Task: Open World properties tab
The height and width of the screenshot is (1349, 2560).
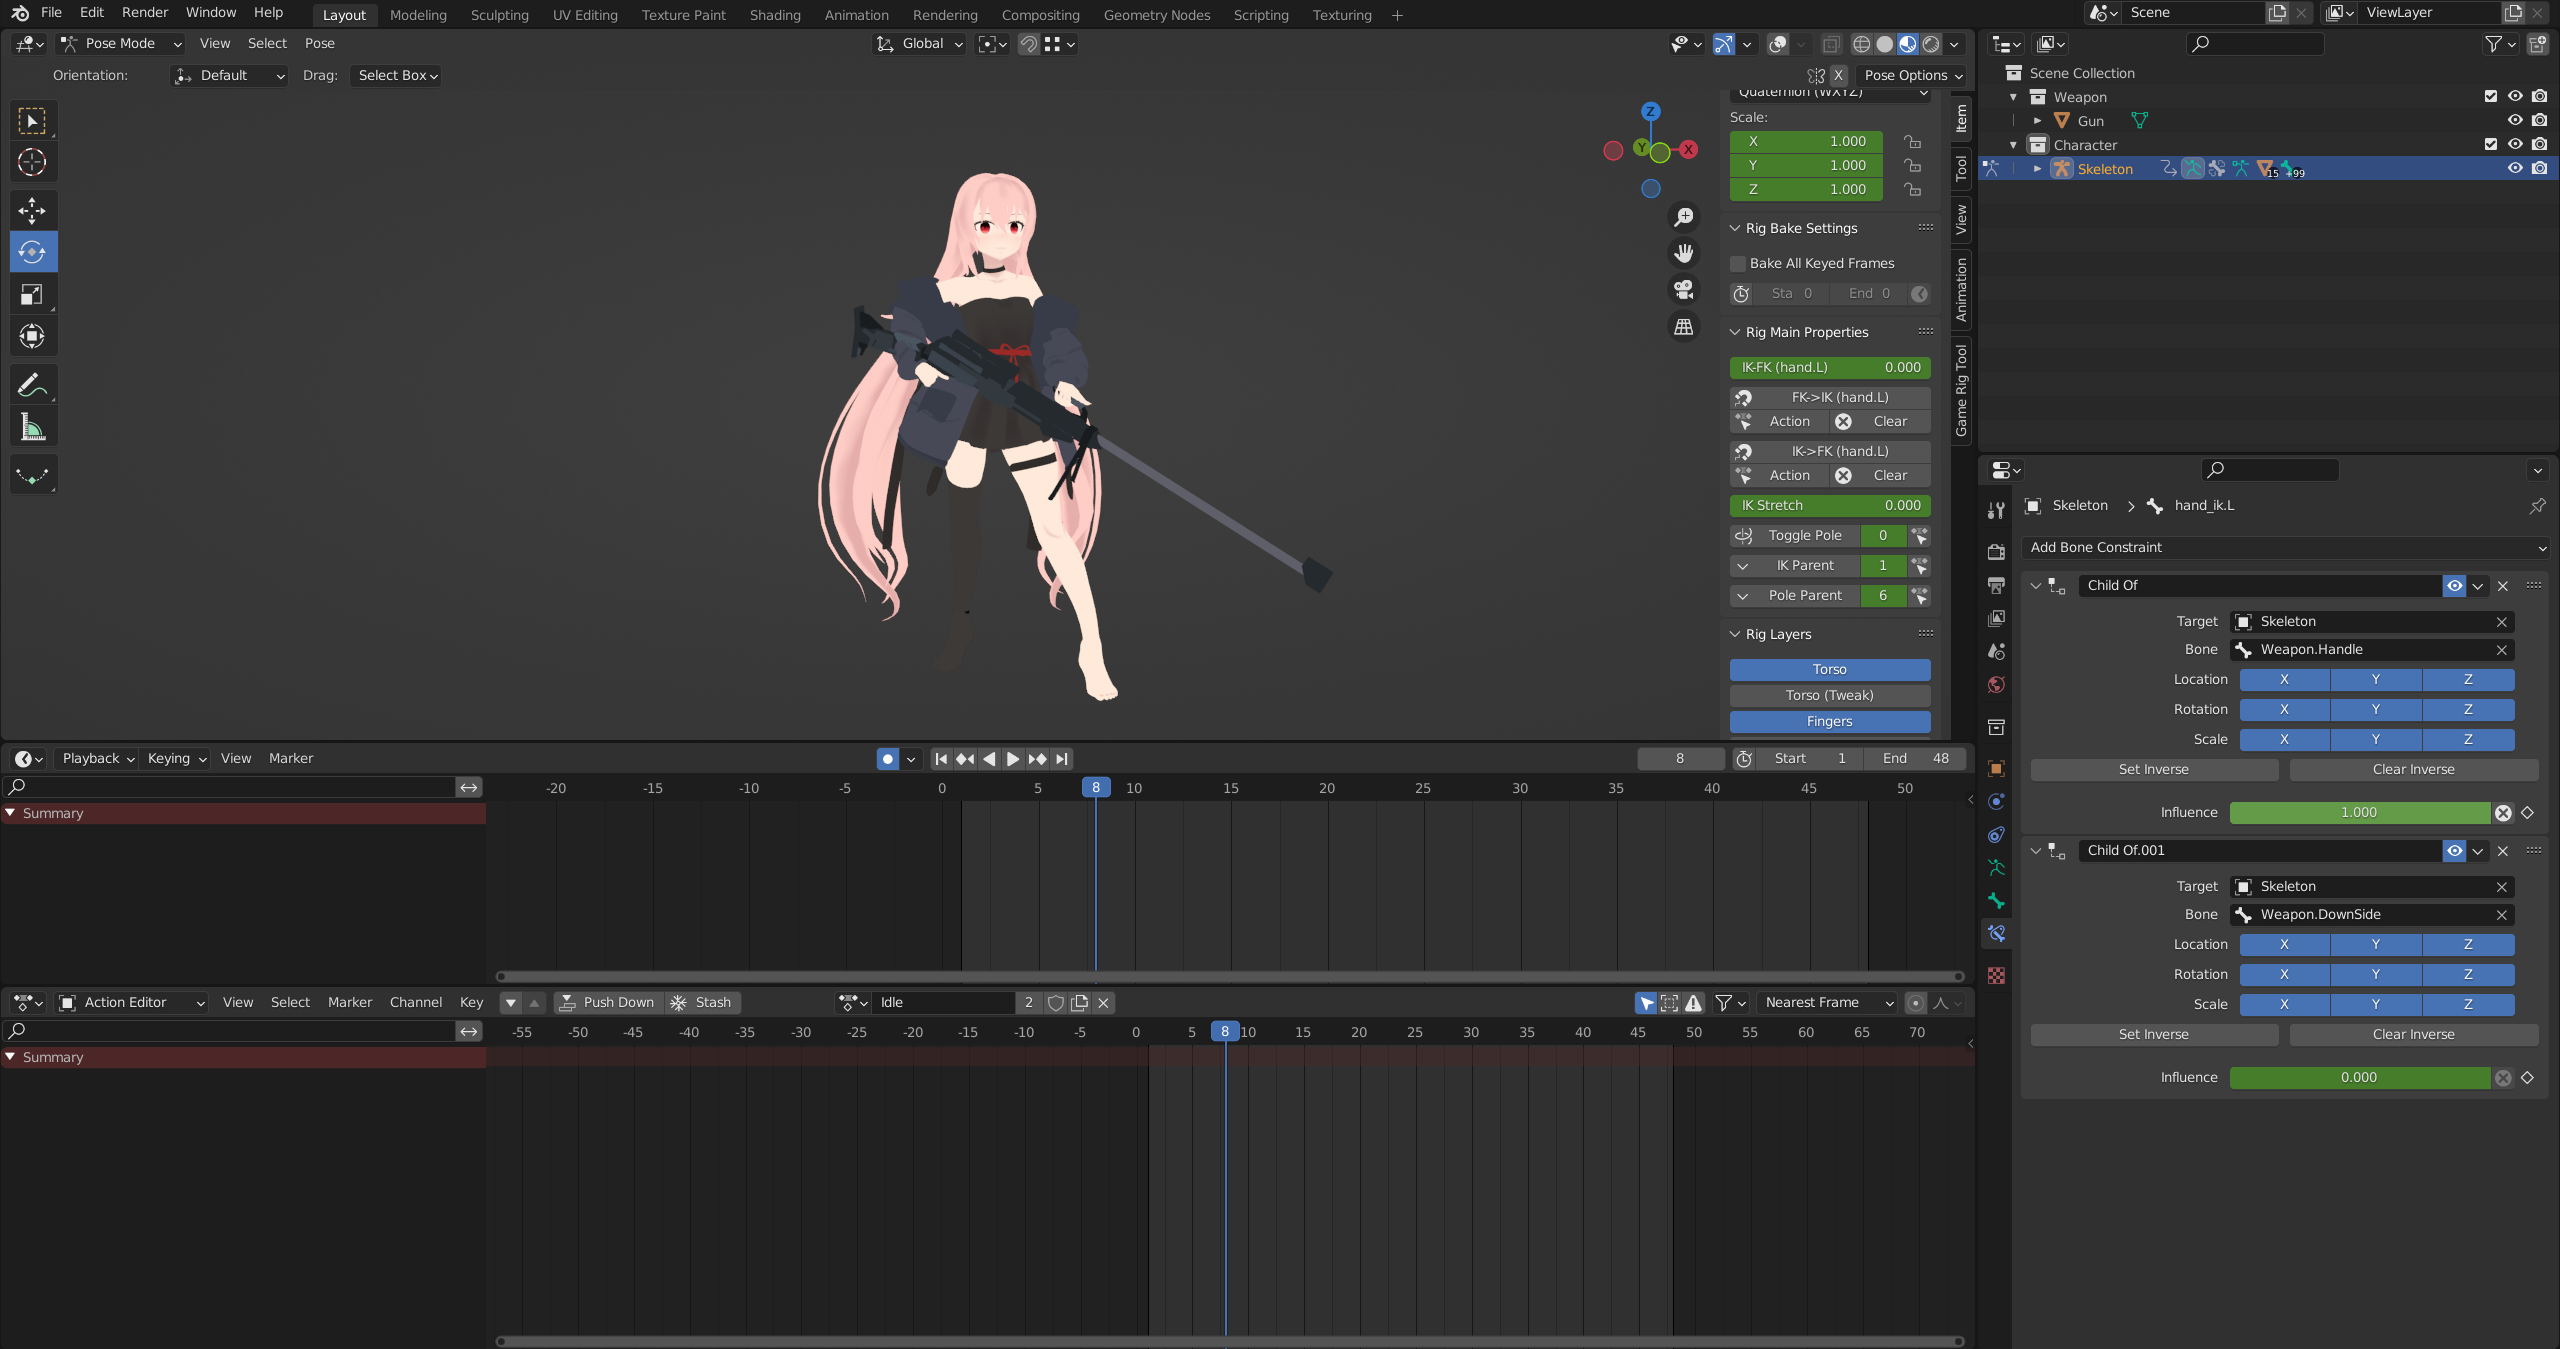Action: [x=1996, y=685]
